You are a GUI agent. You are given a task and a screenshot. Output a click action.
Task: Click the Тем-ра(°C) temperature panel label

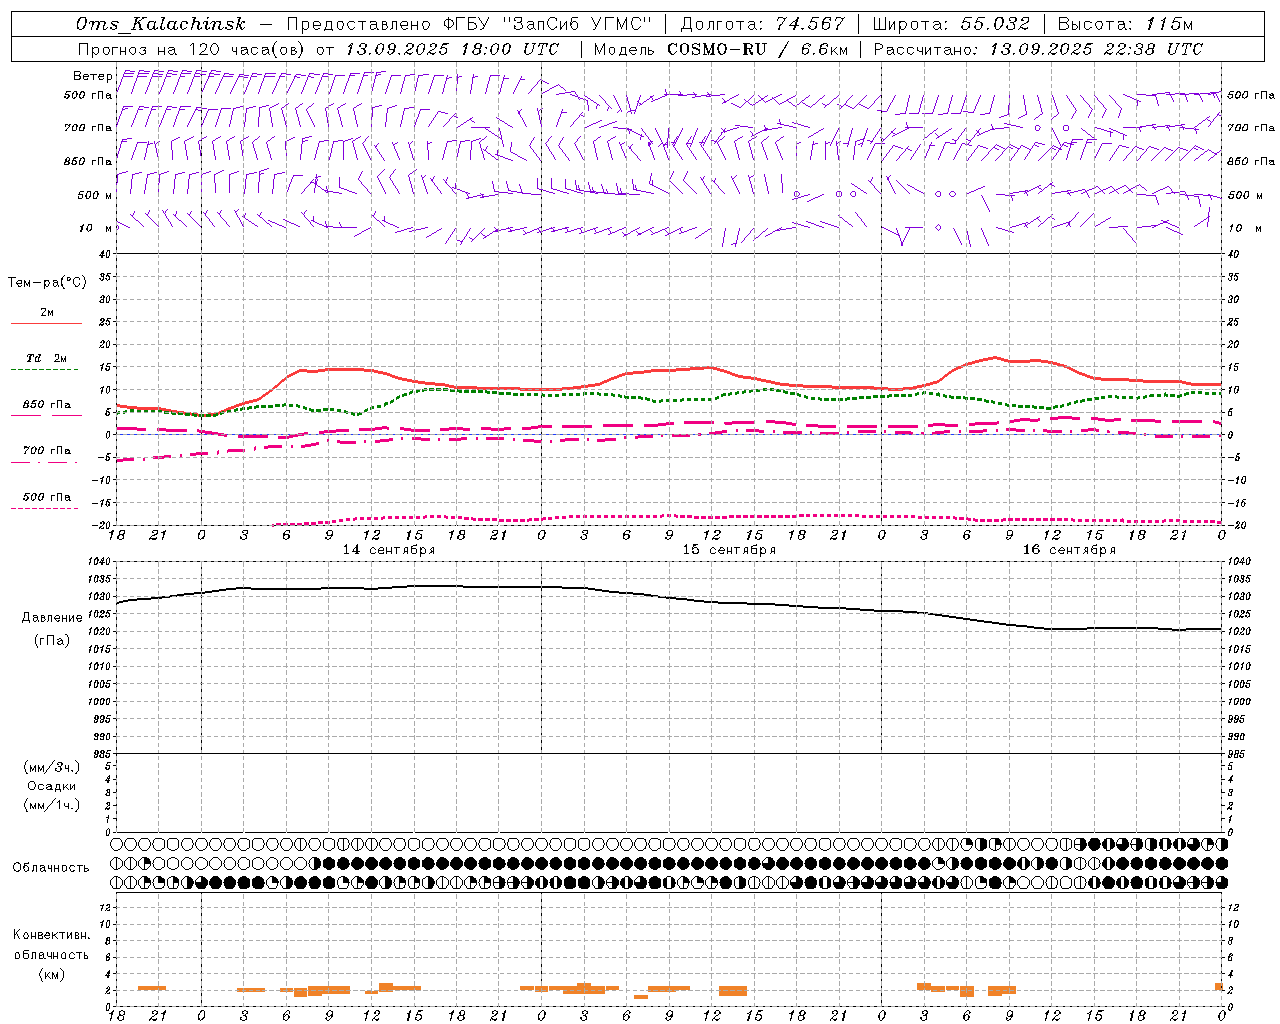pyautogui.click(x=47, y=283)
